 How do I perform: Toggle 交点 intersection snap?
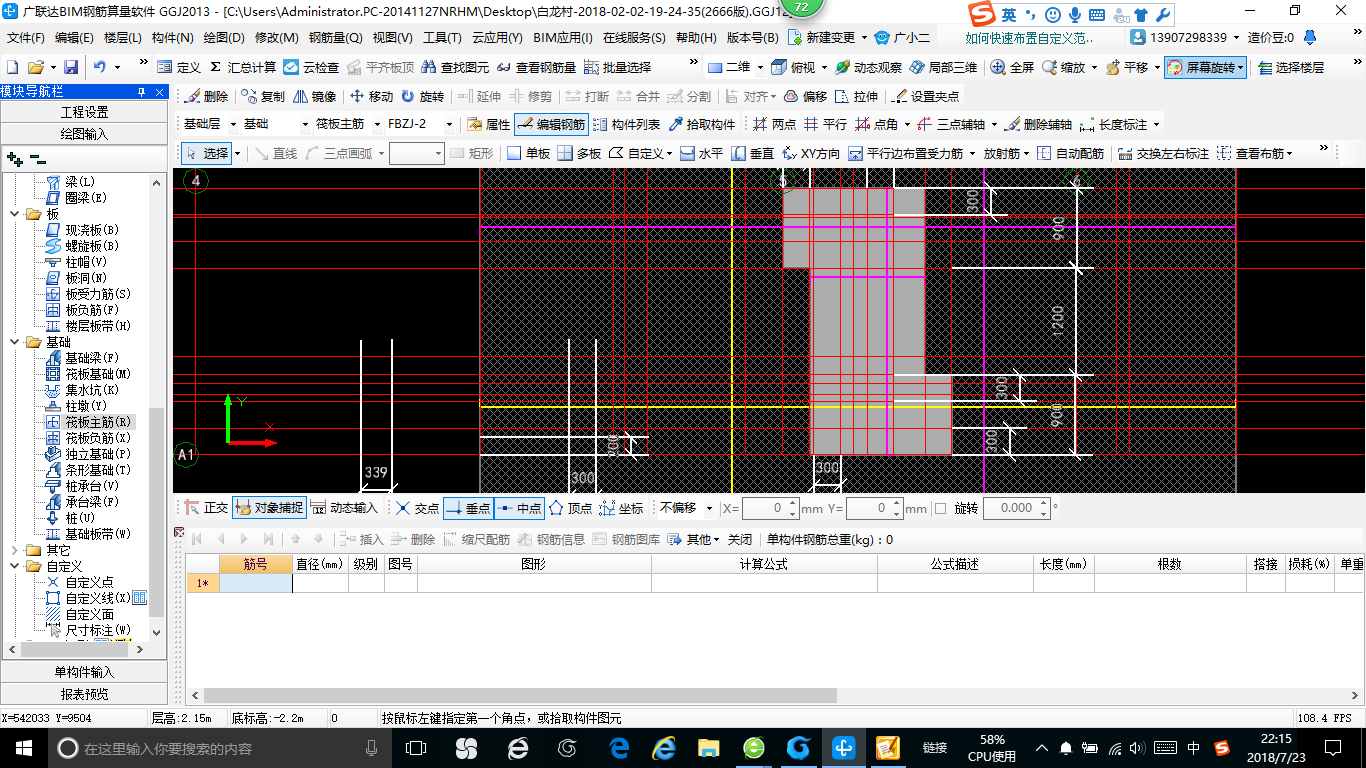[417, 508]
